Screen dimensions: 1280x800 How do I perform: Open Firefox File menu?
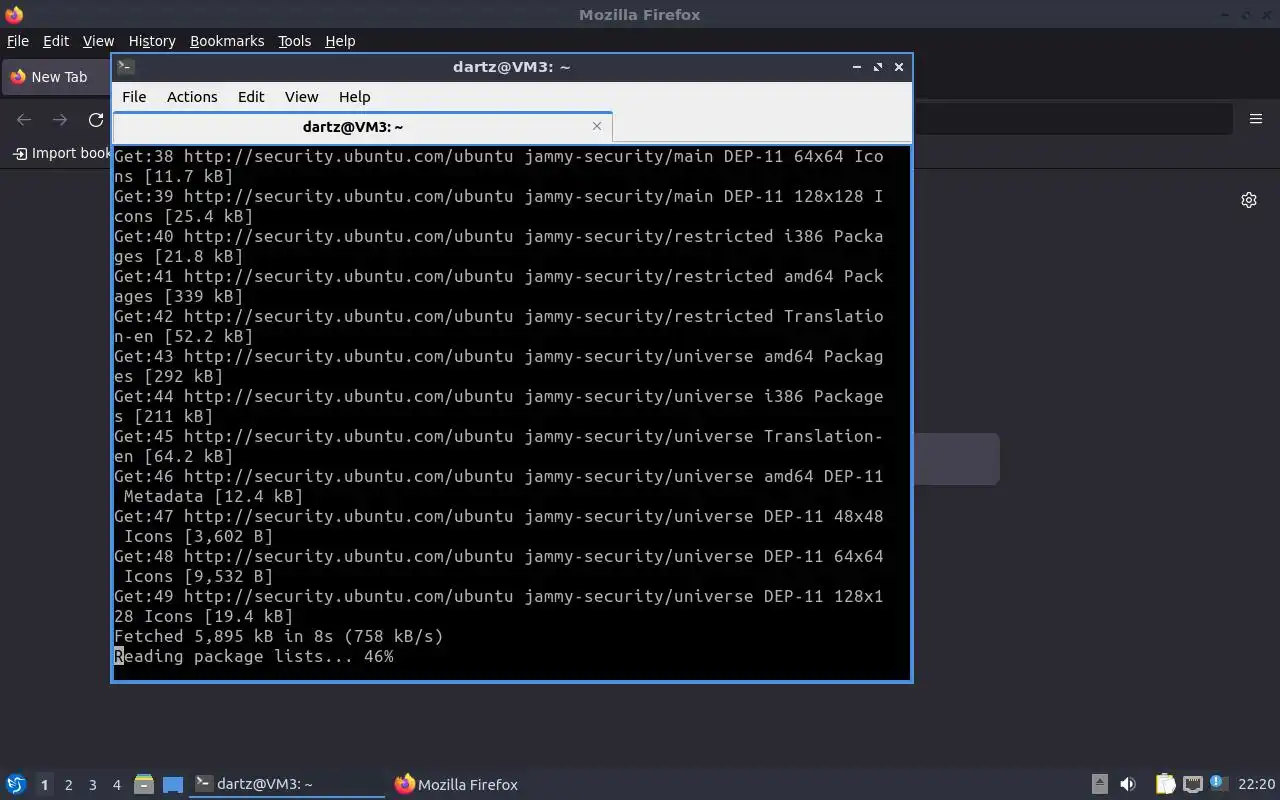point(18,41)
